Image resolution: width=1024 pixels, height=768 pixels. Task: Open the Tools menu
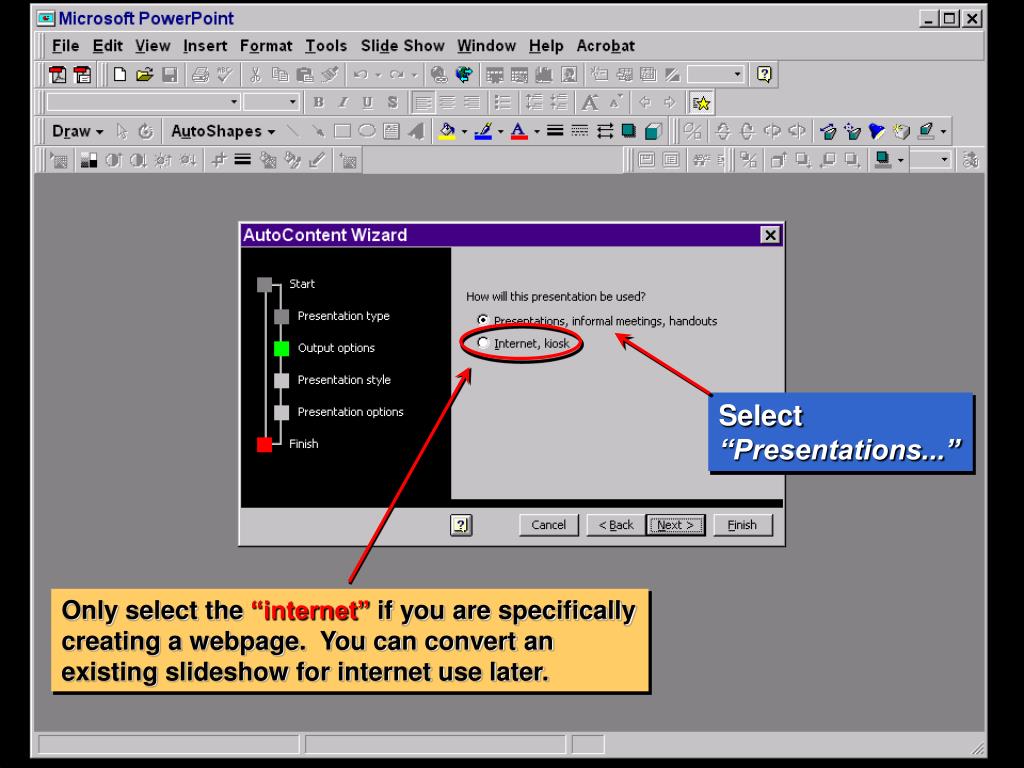pyautogui.click(x=326, y=46)
